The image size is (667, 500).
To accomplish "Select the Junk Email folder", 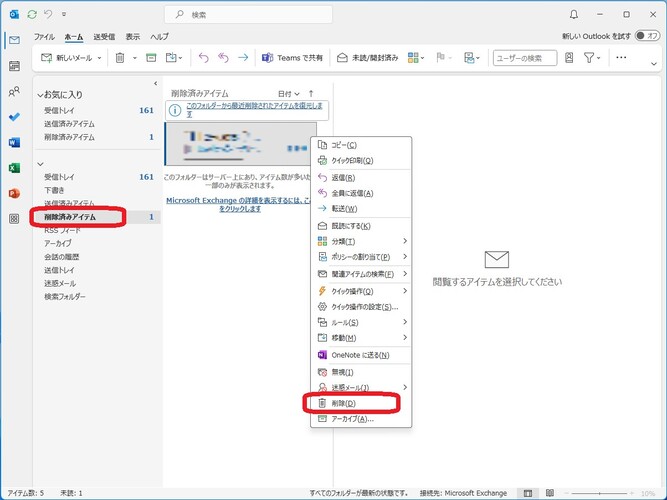I will [99, 283].
